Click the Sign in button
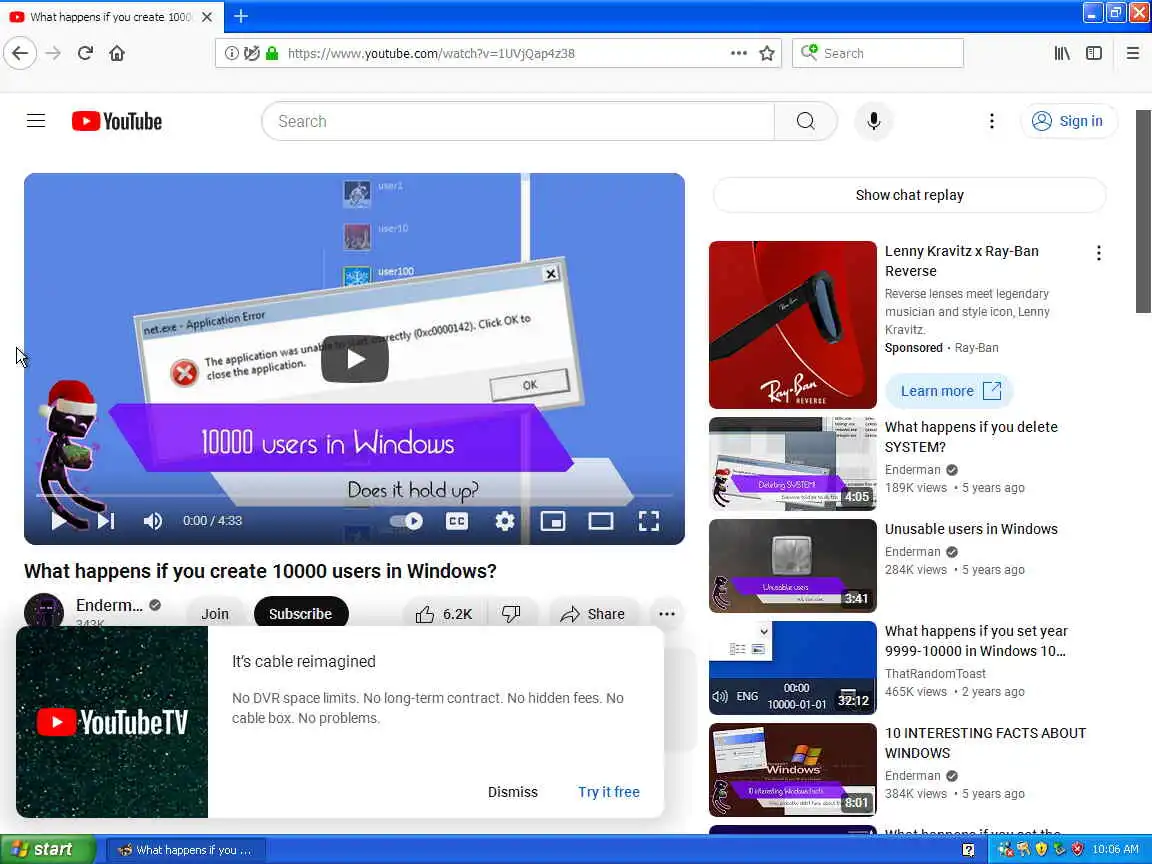The image size is (1152, 864). point(1069,121)
